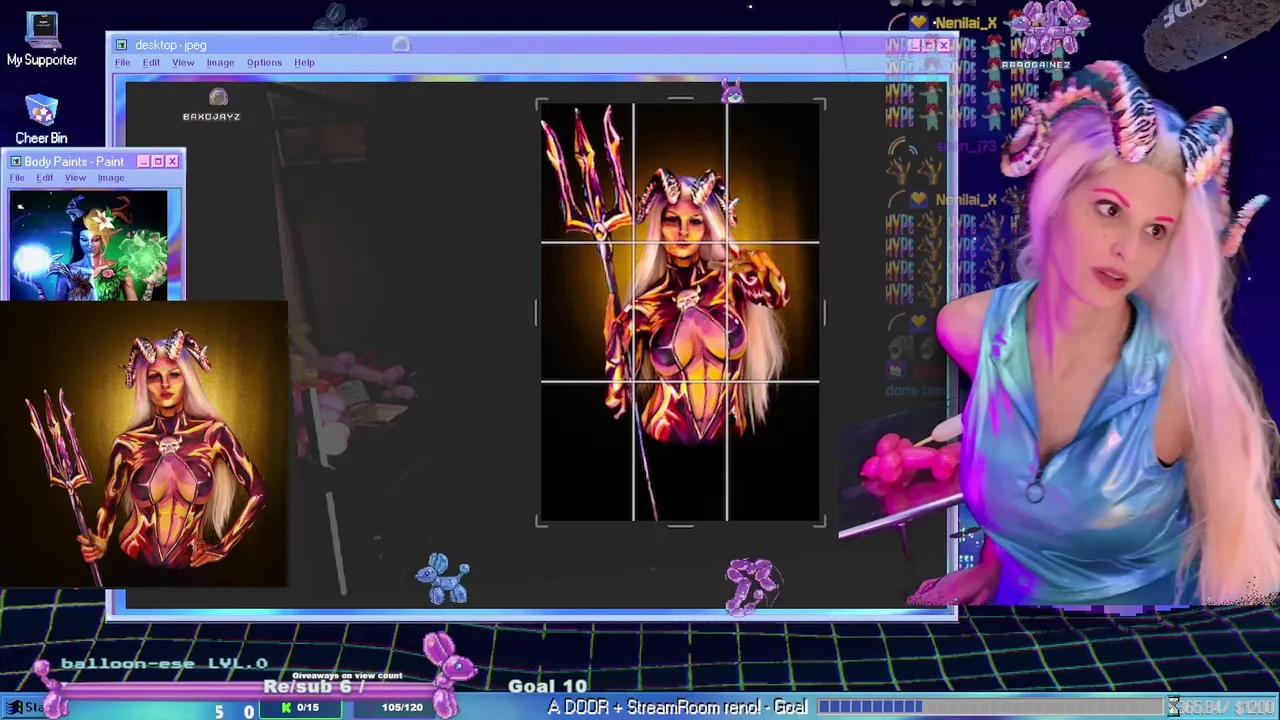Click the "Goal 10" label

click(547, 686)
